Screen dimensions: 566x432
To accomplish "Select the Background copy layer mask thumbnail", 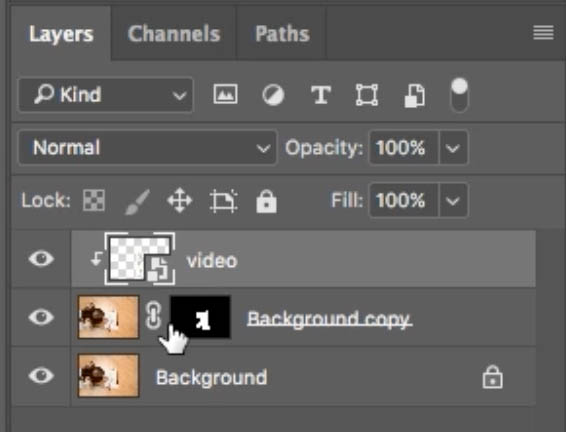I will pyautogui.click(x=200, y=318).
